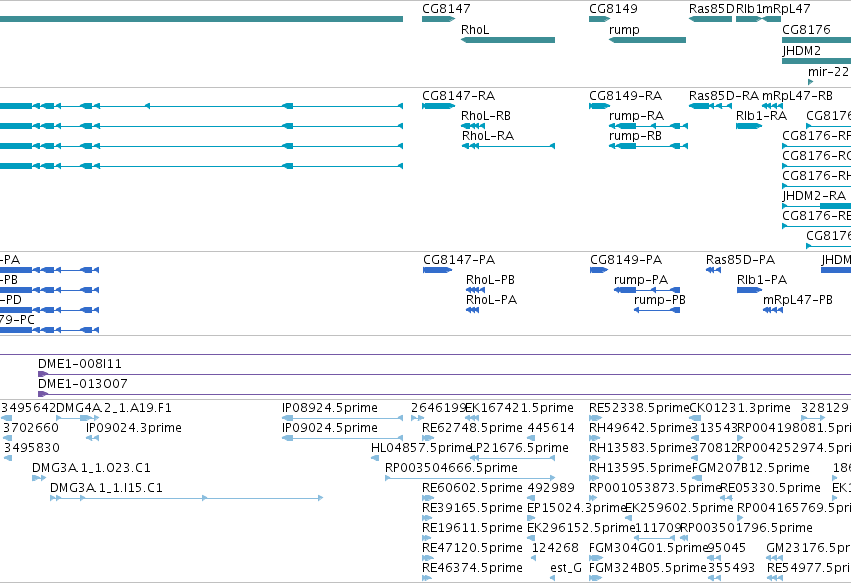Select the EK259602.5prime EST label
The image size is (851, 583).
679,508
